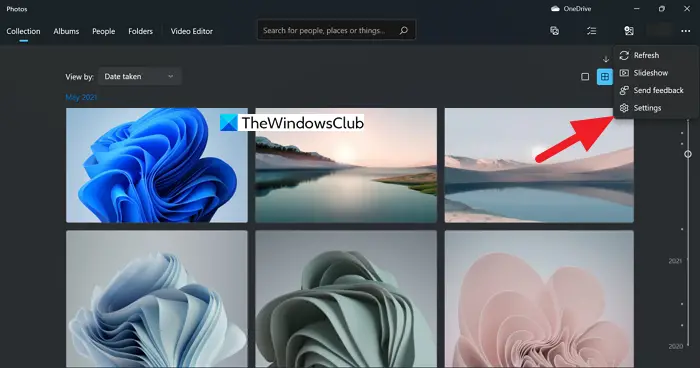Open the Import photos icon
This screenshot has height=368, width=700.
tap(629, 30)
